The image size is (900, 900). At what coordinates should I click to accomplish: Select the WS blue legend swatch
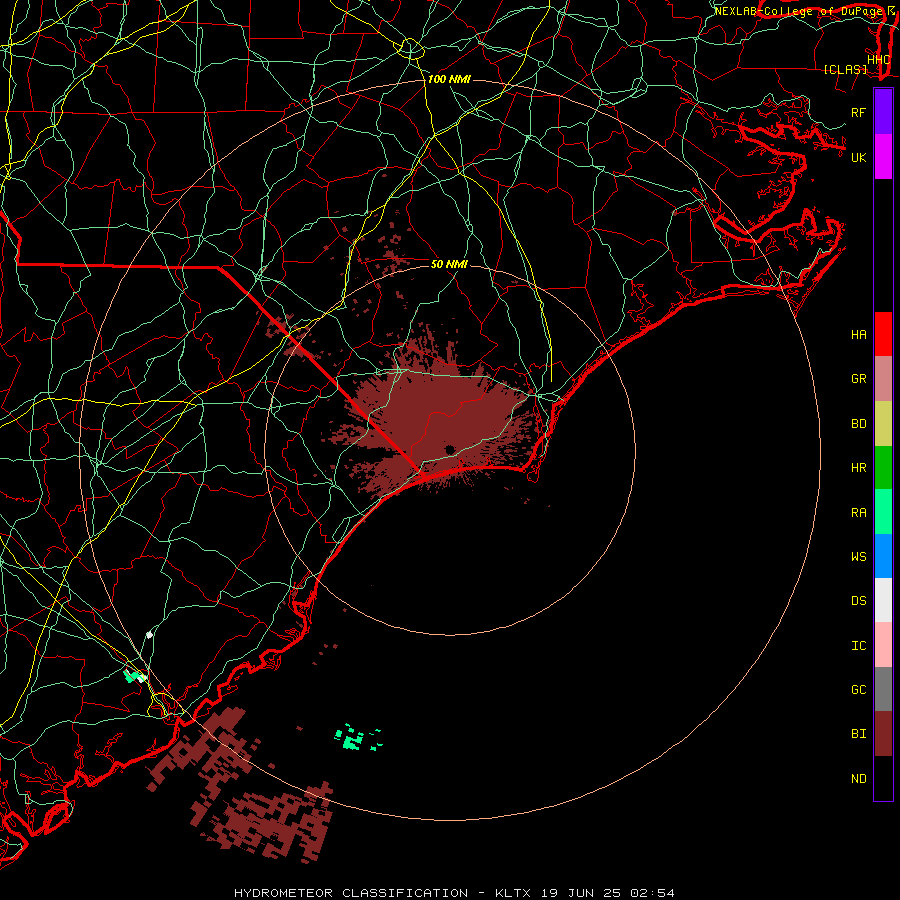click(883, 556)
